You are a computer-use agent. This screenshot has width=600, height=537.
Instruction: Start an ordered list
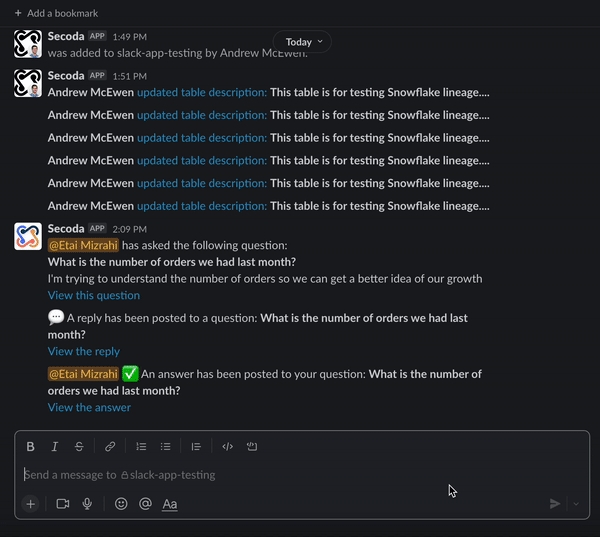tap(141, 447)
